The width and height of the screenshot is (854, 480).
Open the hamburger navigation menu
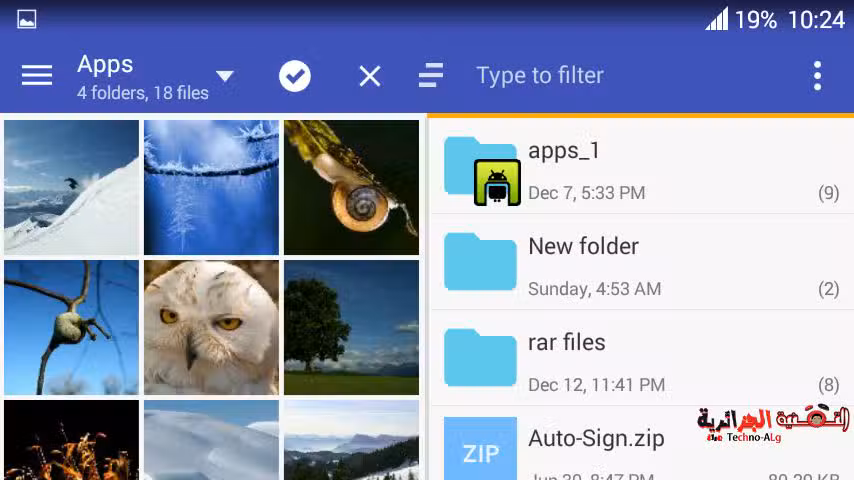37,76
